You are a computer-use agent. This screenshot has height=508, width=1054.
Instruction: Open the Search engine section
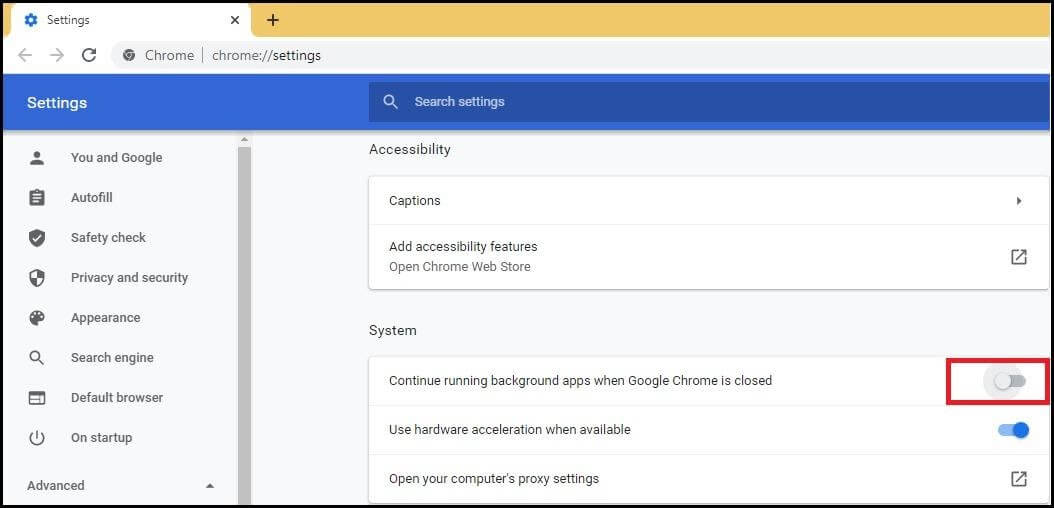click(112, 357)
